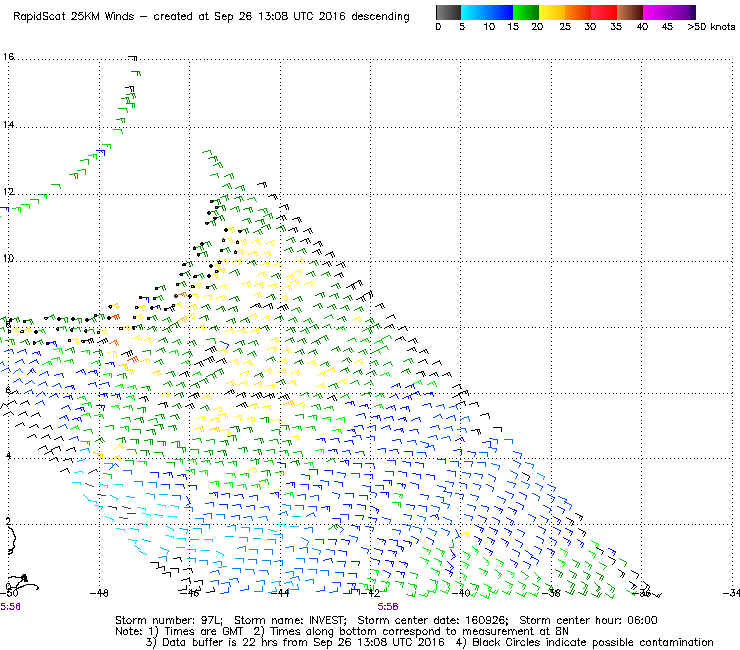Click the '>50 knots' legend label
The width and height of the screenshot is (740, 650).
(711, 27)
